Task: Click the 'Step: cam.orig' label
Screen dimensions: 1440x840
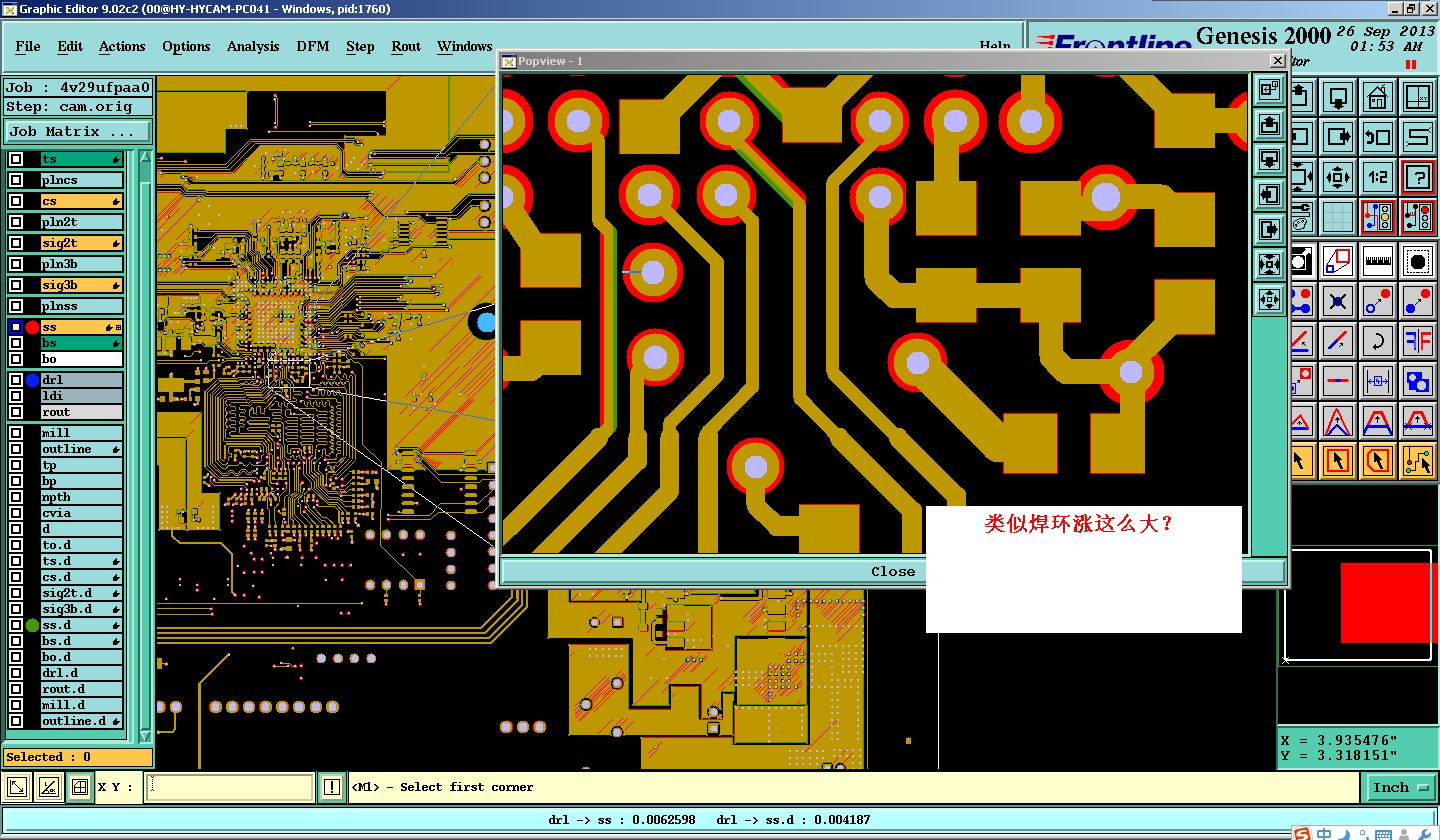Action: coord(78,106)
